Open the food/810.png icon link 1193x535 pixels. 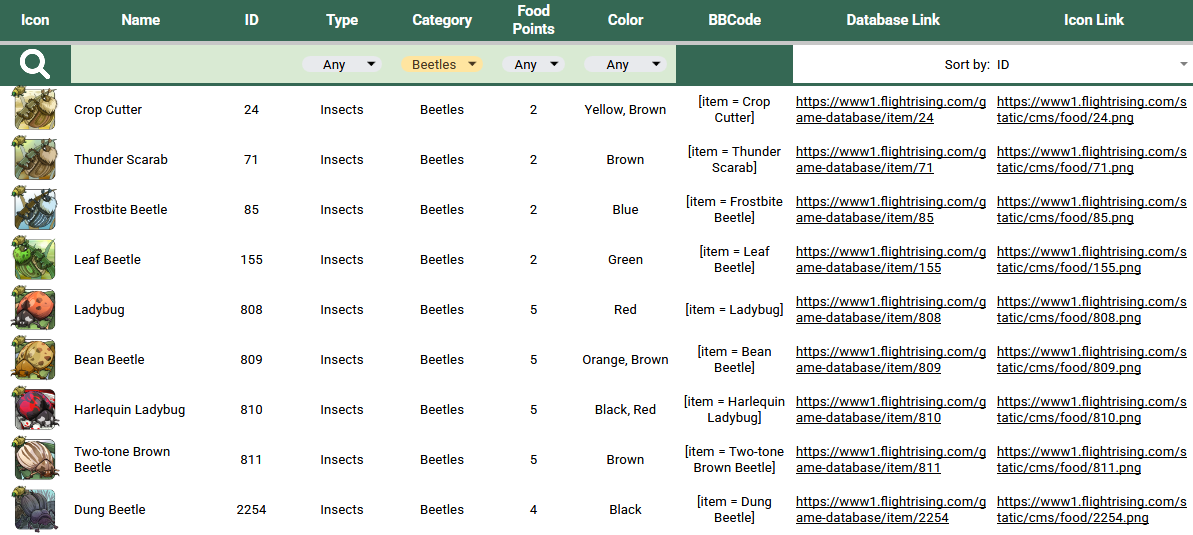click(x=1091, y=409)
